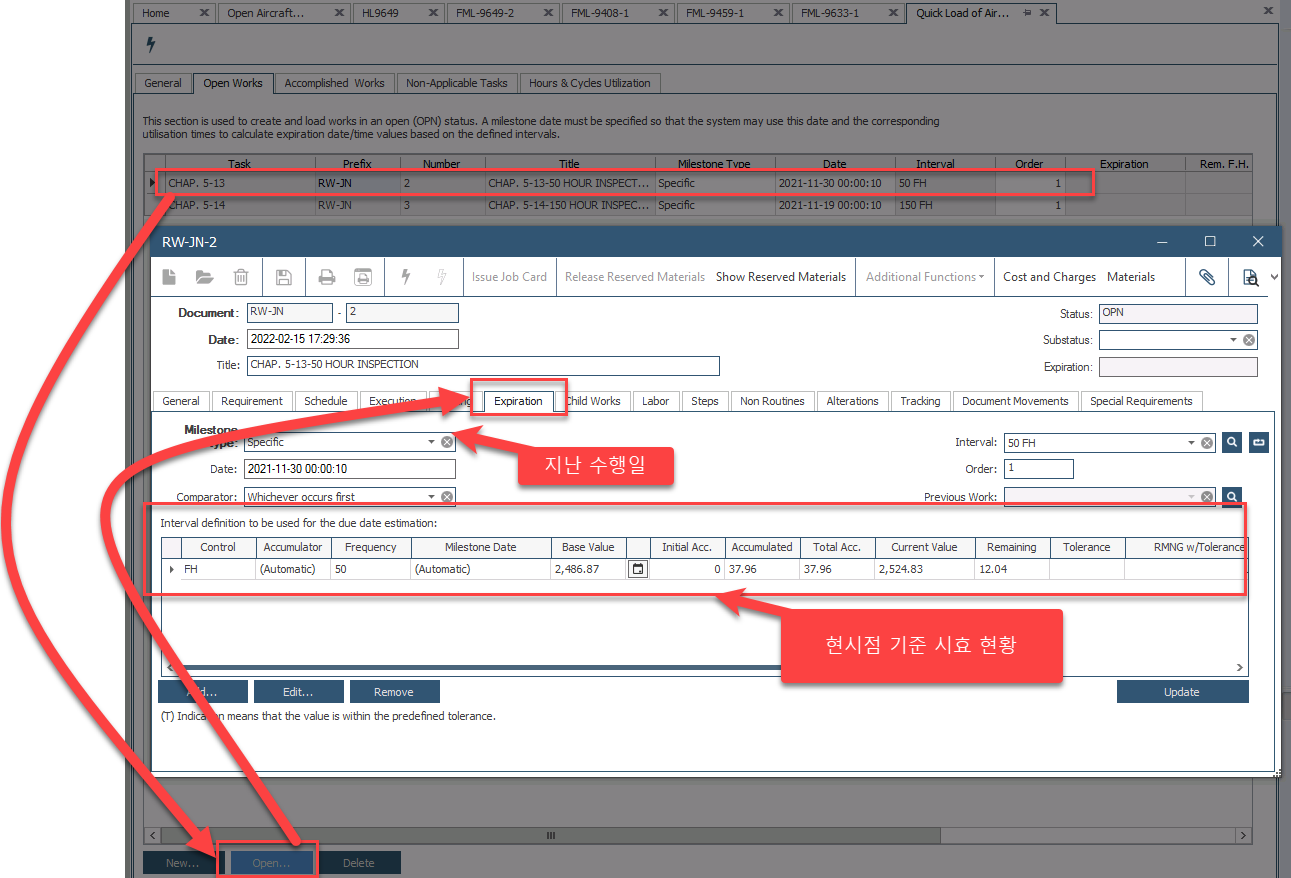Click the printer icon in the toolbar

tap(326, 277)
